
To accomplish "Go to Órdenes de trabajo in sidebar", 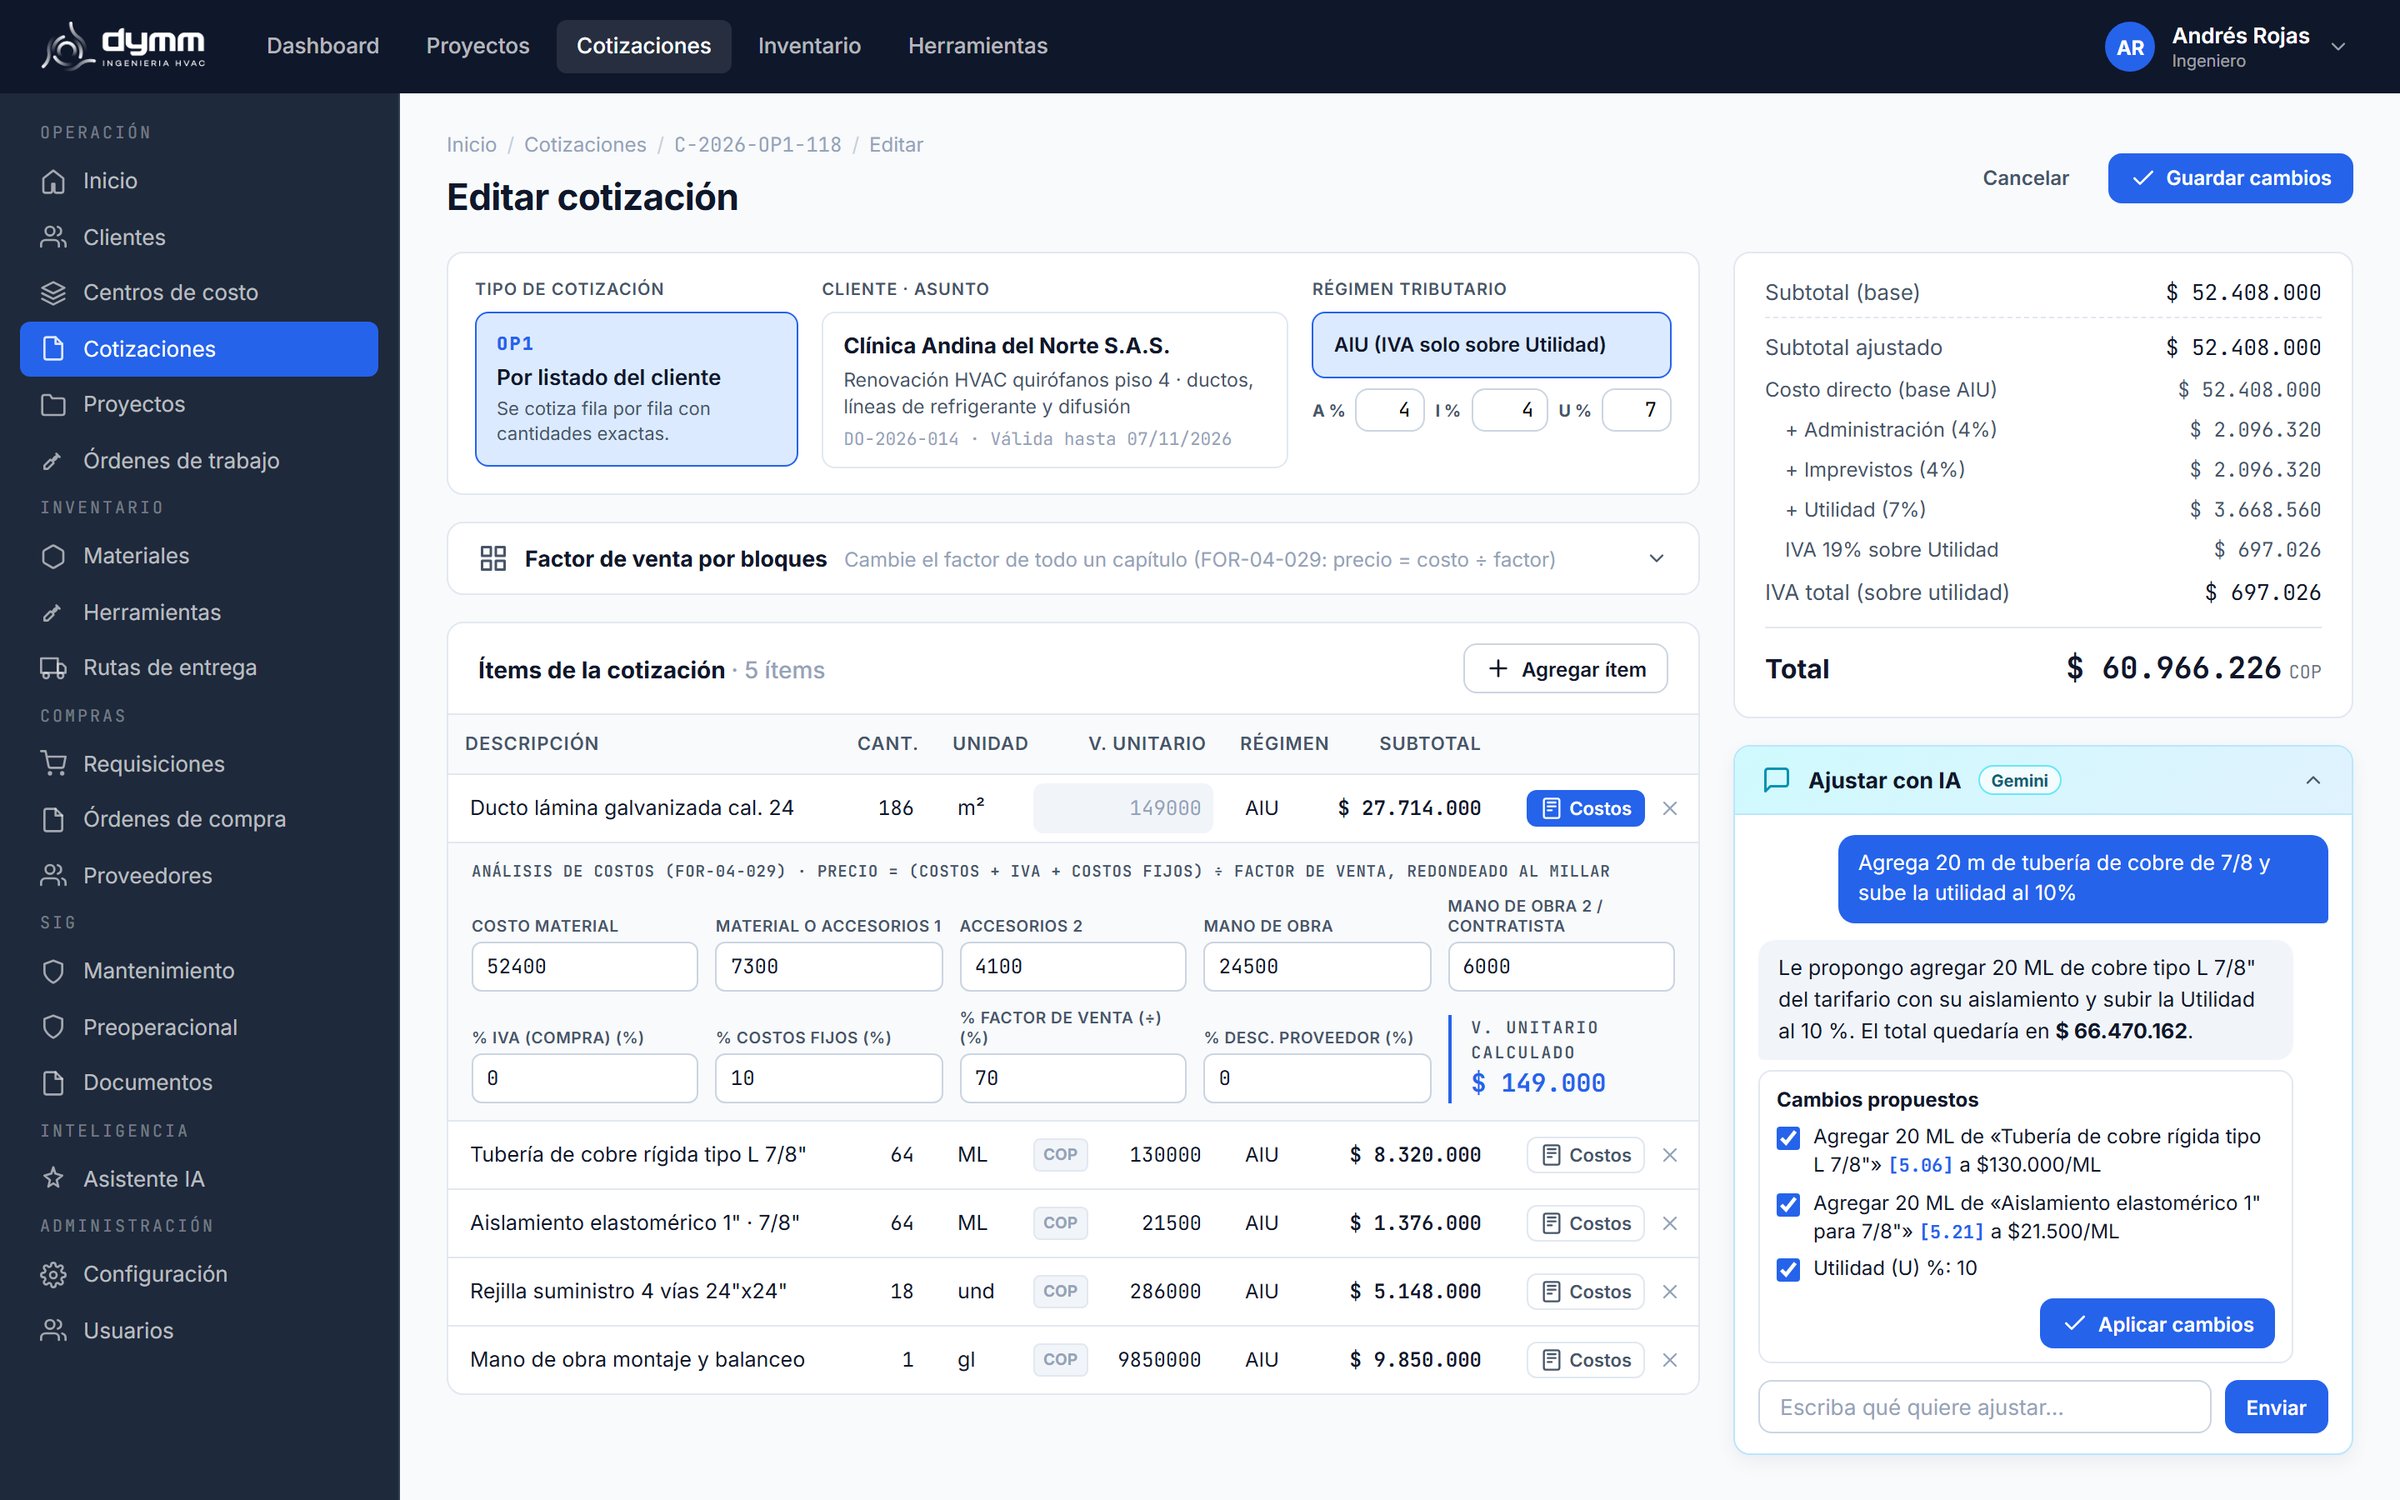I will click(x=199, y=460).
